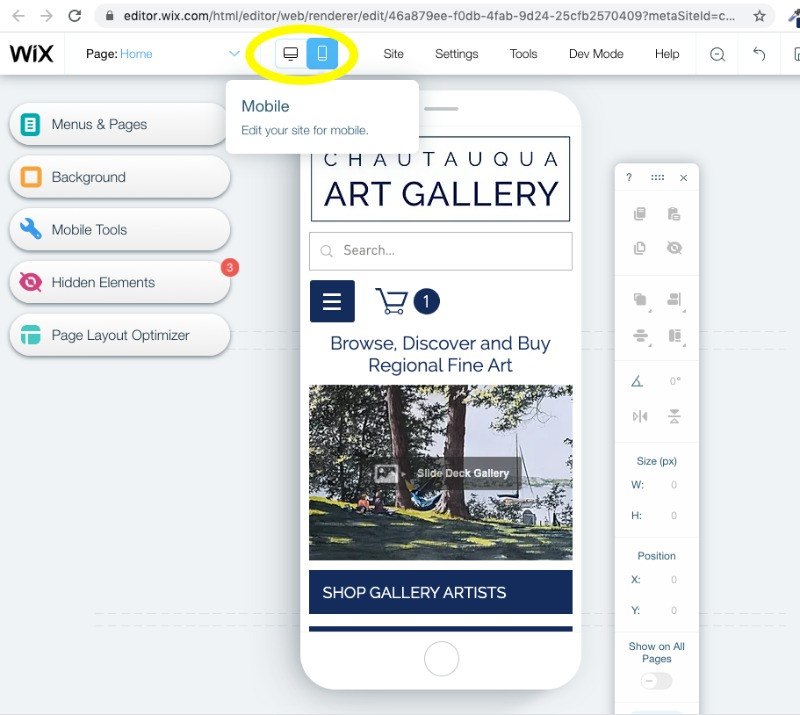Open the Distribute icon dropdown
The image size is (800, 715).
tap(641, 336)
